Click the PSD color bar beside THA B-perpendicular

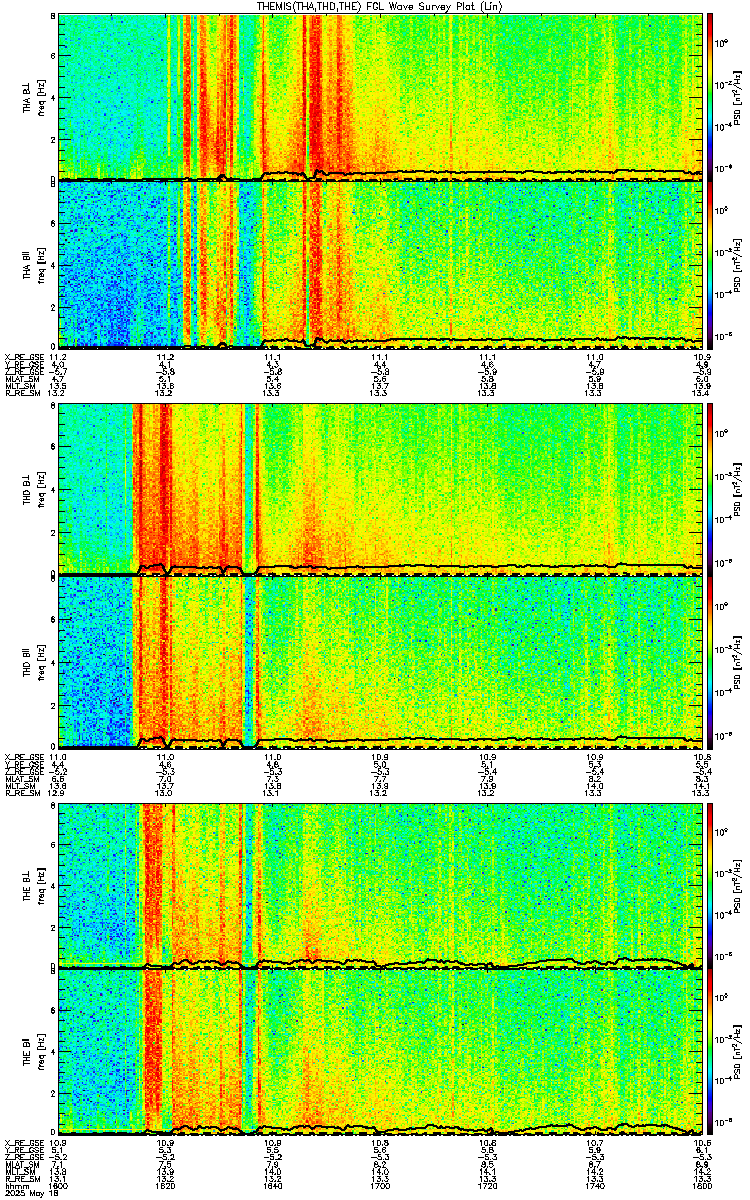coord(710,97)
